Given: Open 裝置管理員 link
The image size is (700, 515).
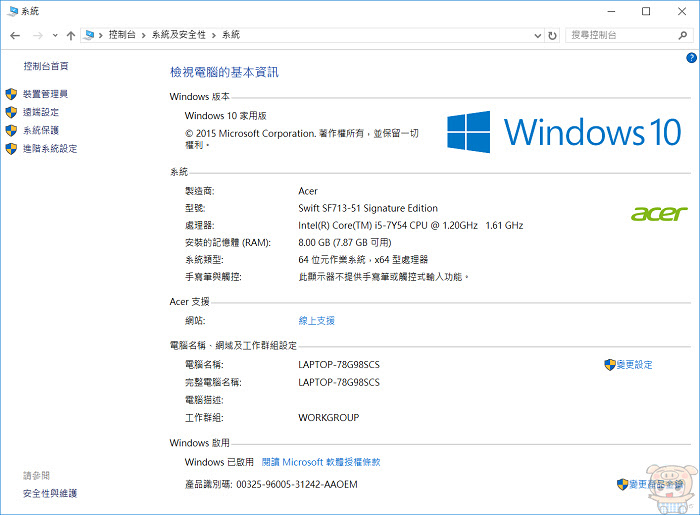Looking at the screenshot, I should (46, 94).
